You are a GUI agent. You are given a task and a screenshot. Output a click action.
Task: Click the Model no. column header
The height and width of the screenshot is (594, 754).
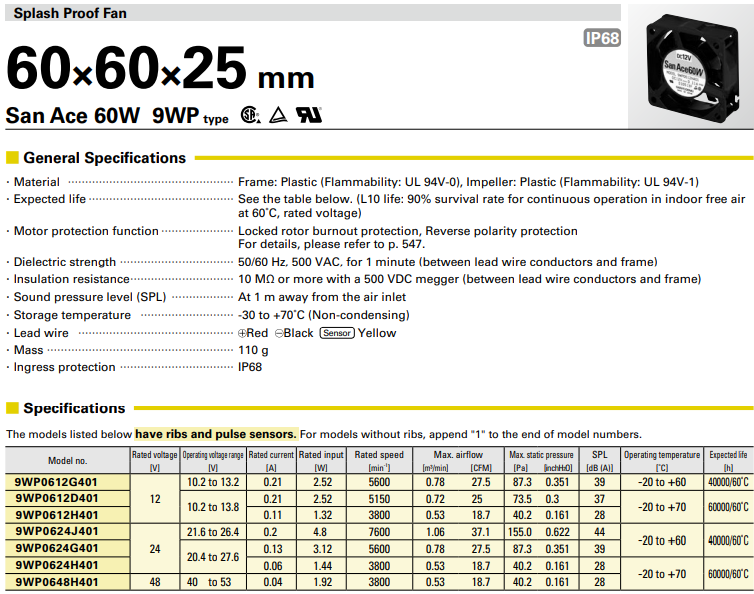point(68,460)
